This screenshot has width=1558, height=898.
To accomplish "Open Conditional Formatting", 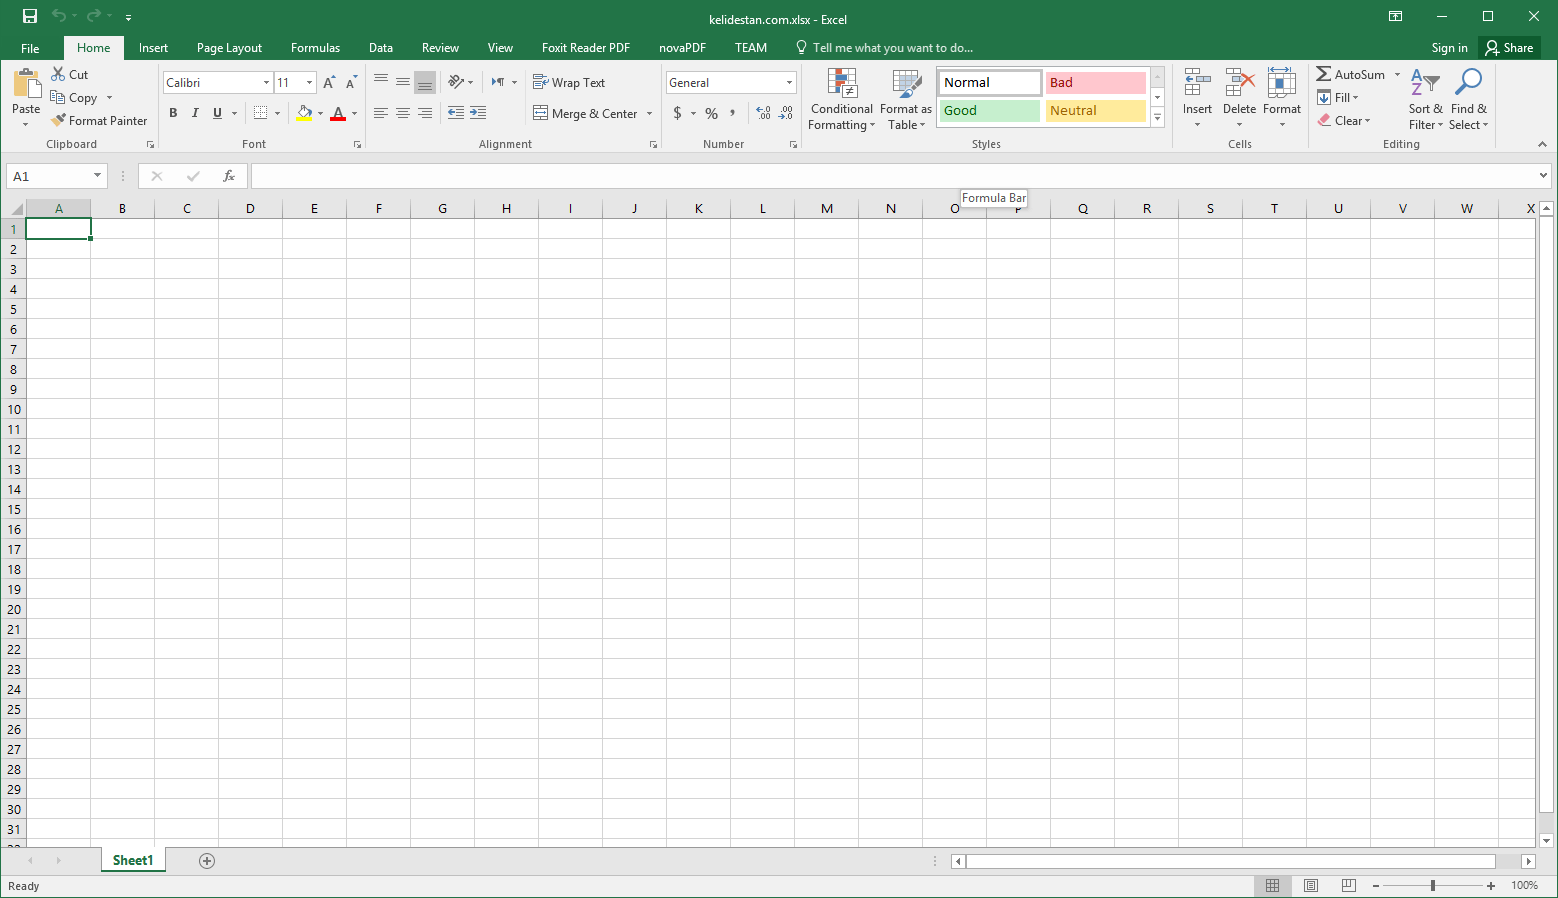I will (841, 98).
